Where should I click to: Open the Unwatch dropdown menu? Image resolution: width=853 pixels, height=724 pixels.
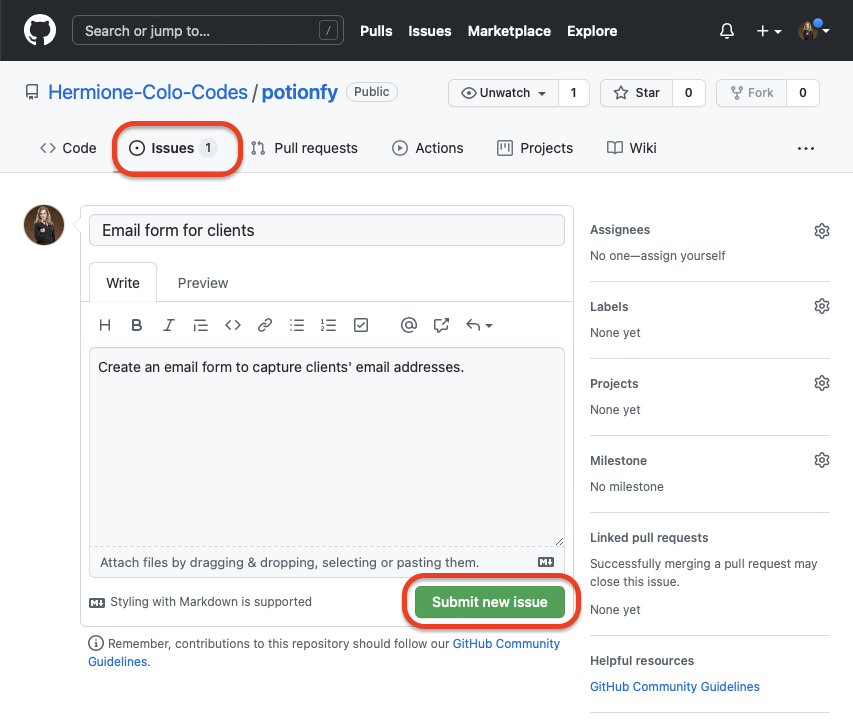[504, 93]
